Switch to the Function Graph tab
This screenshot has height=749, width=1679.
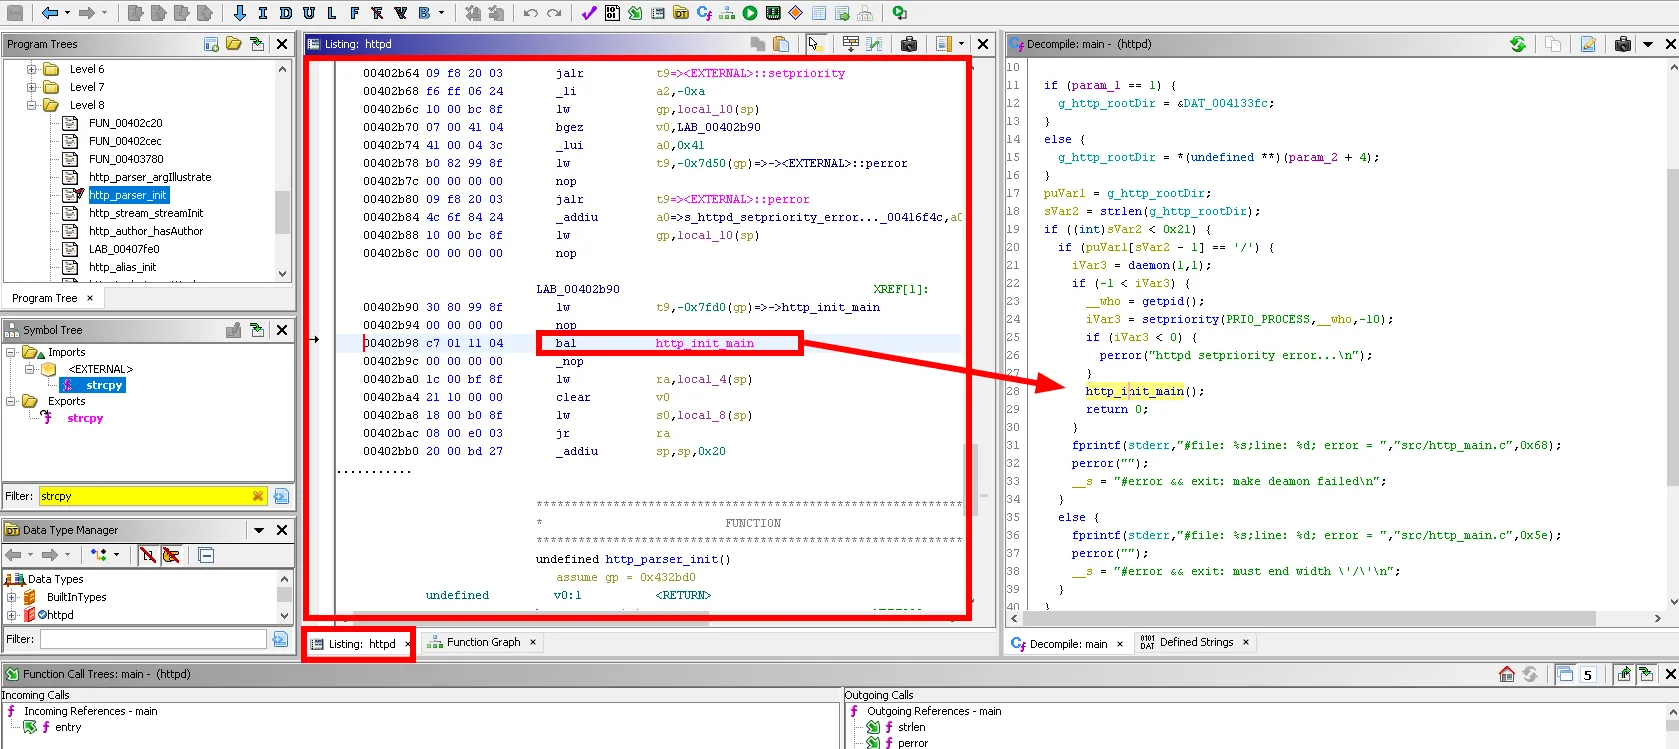(x=483, y=642)
